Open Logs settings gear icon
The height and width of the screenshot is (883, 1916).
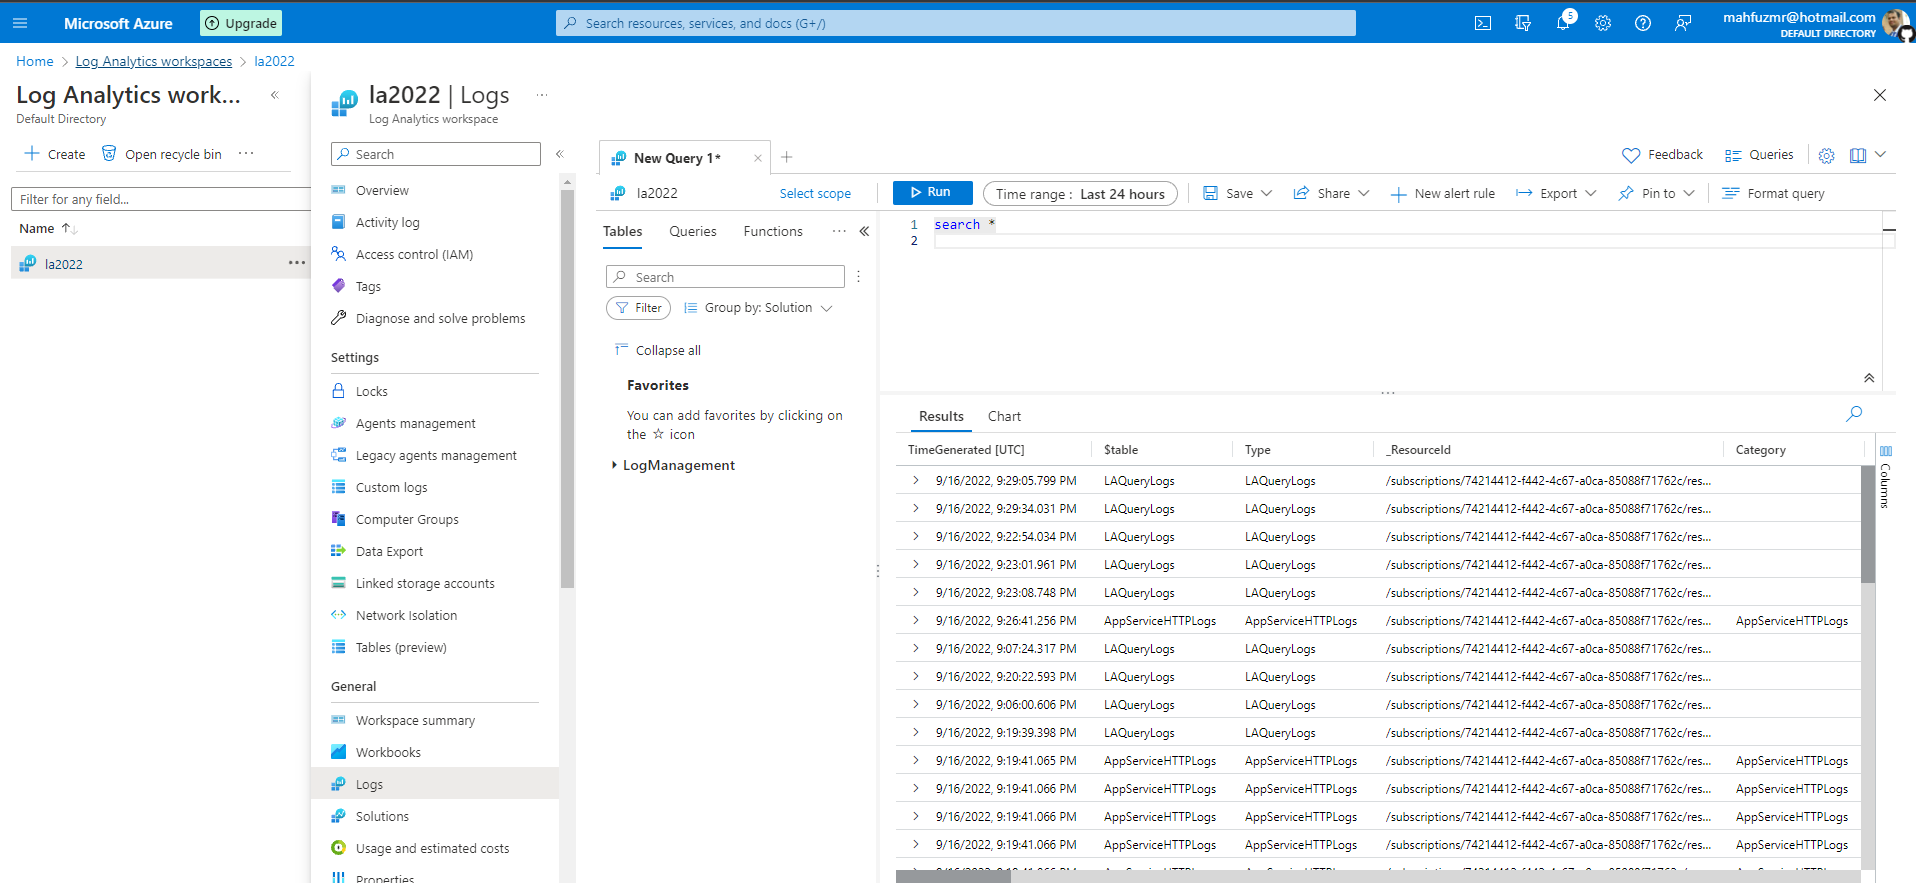[1826, 155]
